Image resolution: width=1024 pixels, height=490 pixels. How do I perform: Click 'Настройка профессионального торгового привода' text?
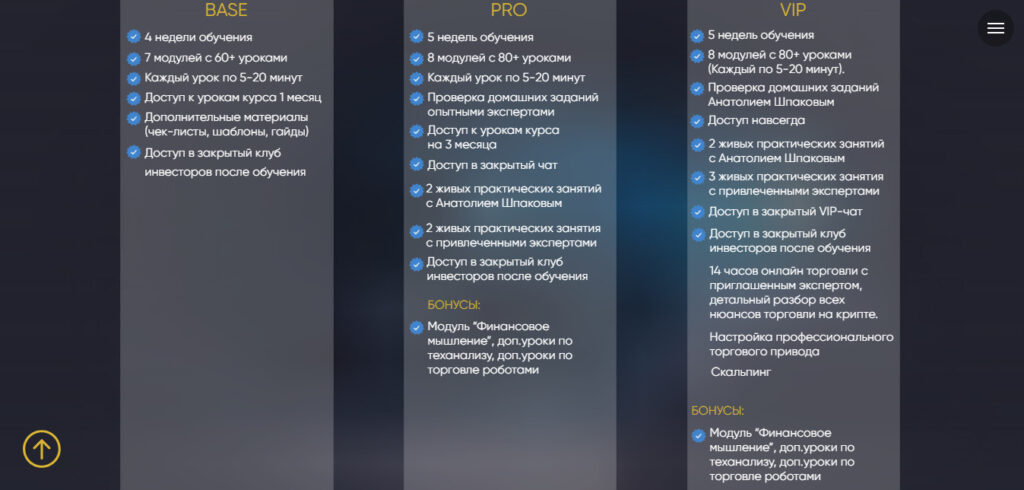[x=801, y=344]
